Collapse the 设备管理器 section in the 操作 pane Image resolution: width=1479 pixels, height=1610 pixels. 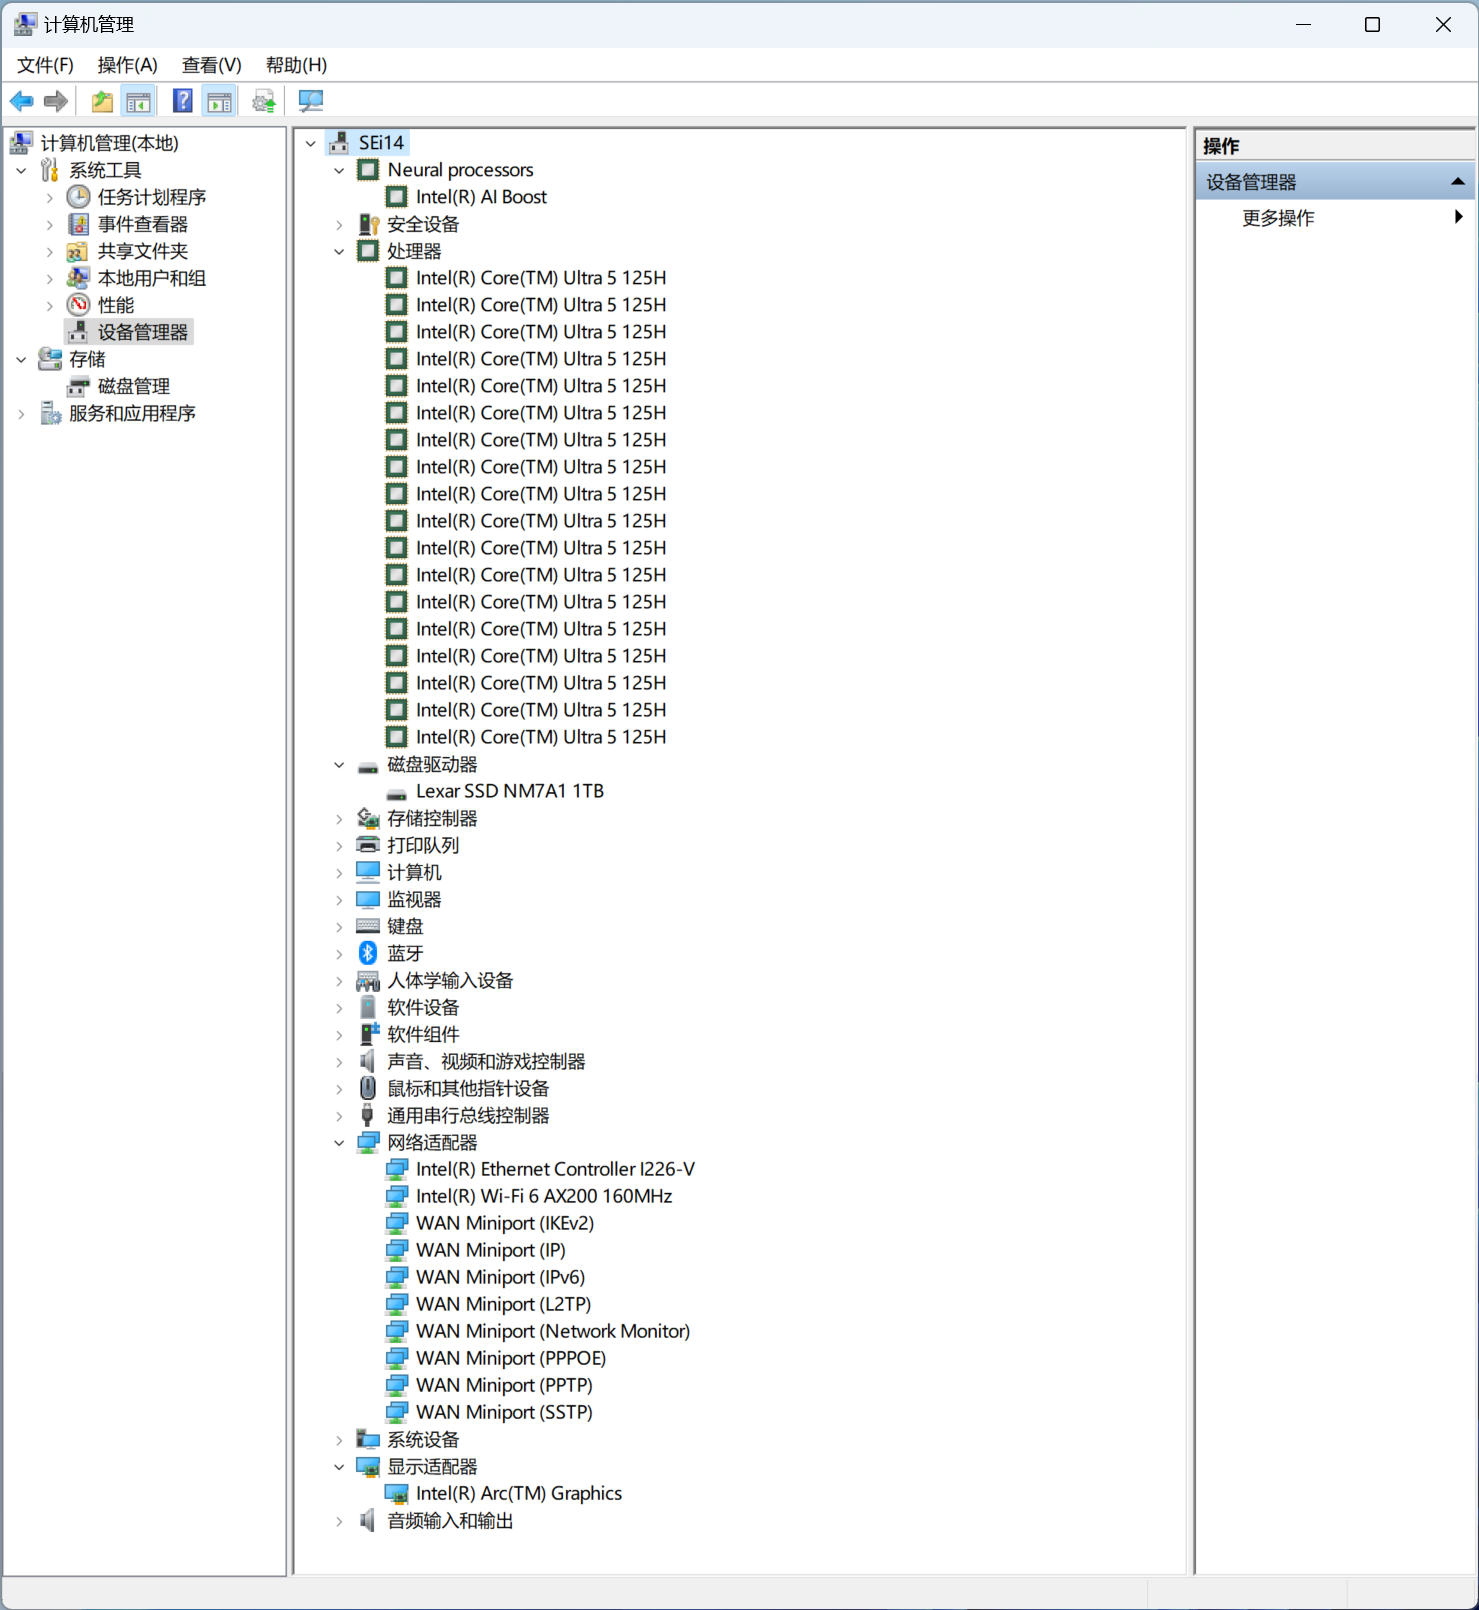(x=1457, y=182)
